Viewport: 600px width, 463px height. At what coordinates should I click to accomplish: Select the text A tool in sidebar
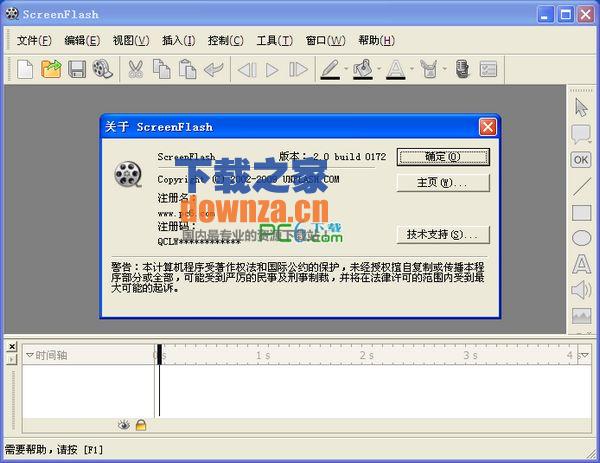(x=581, y=264)
